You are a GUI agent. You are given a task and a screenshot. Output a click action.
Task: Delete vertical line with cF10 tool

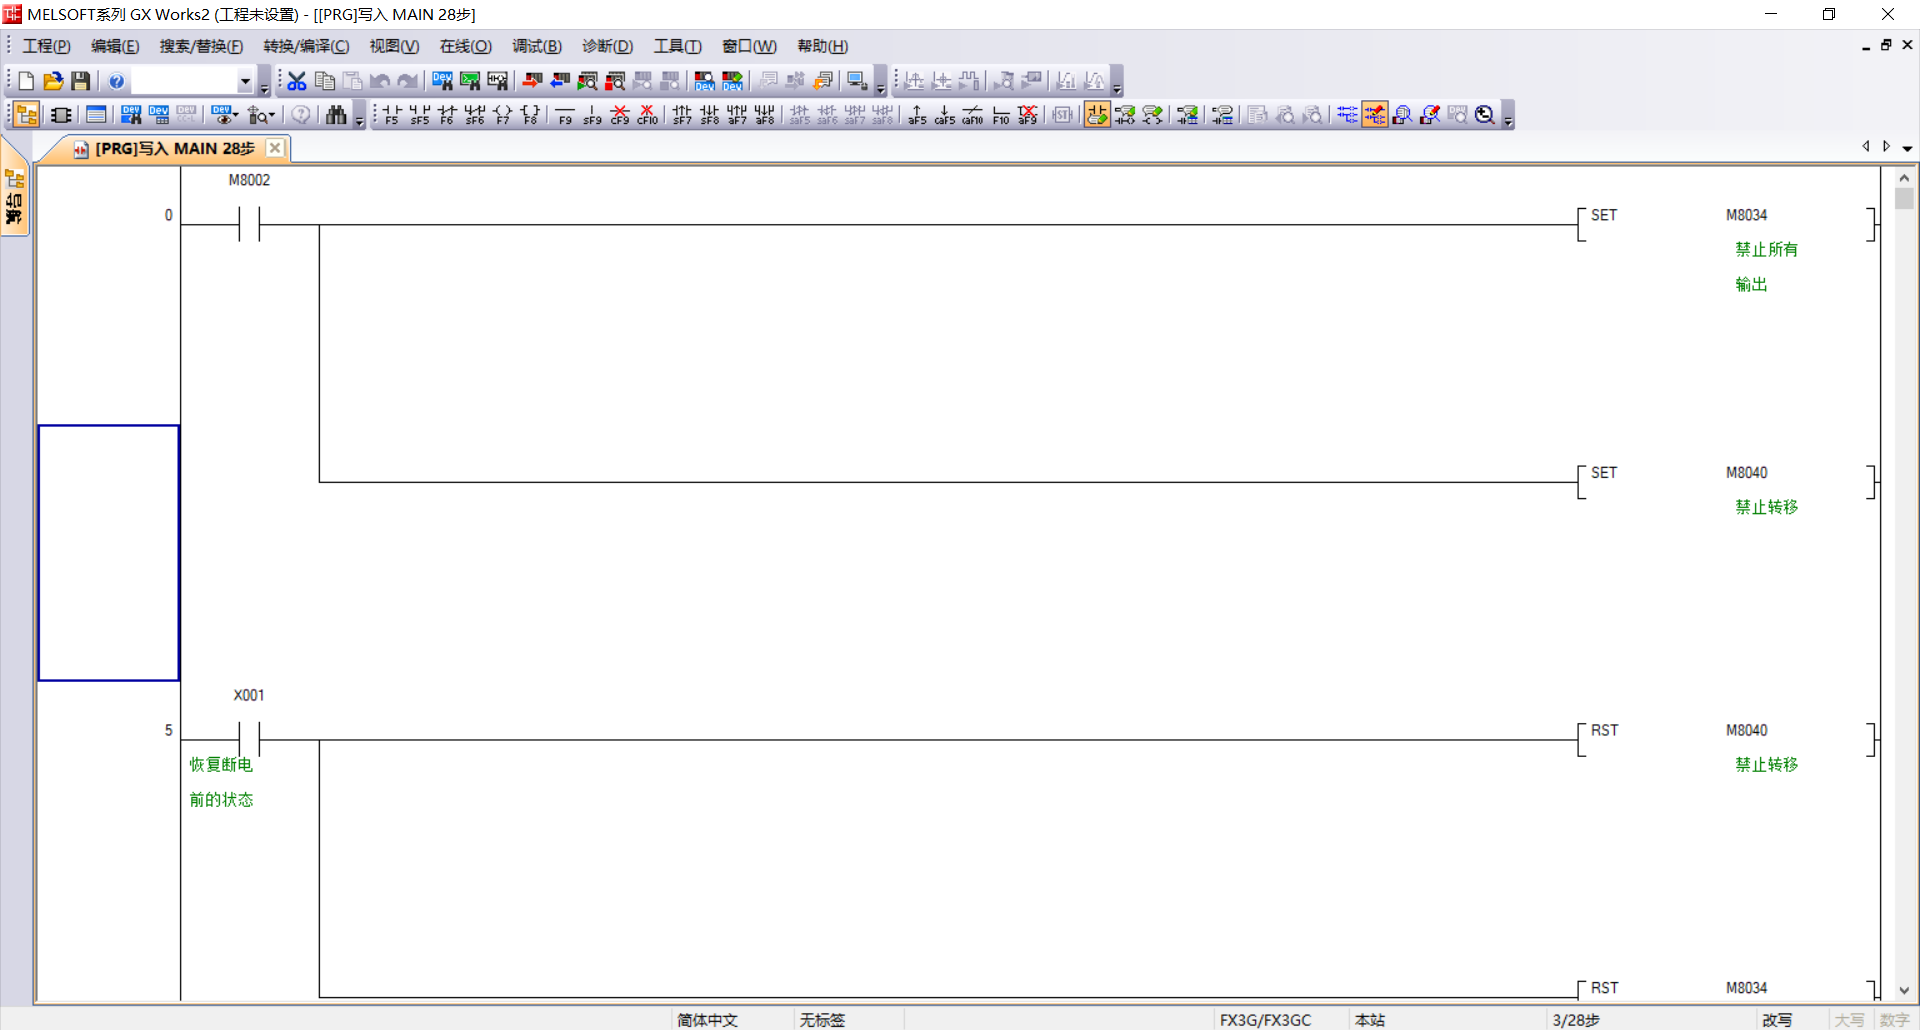648,115
